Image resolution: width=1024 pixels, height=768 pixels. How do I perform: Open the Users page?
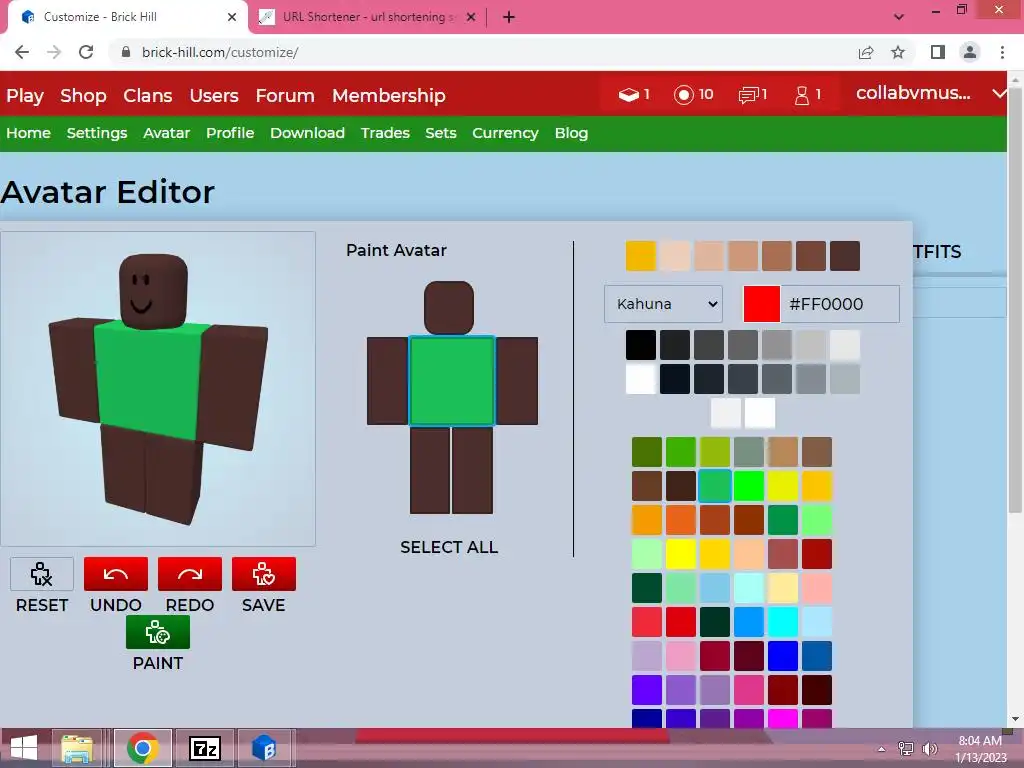[x=214, y=95]
